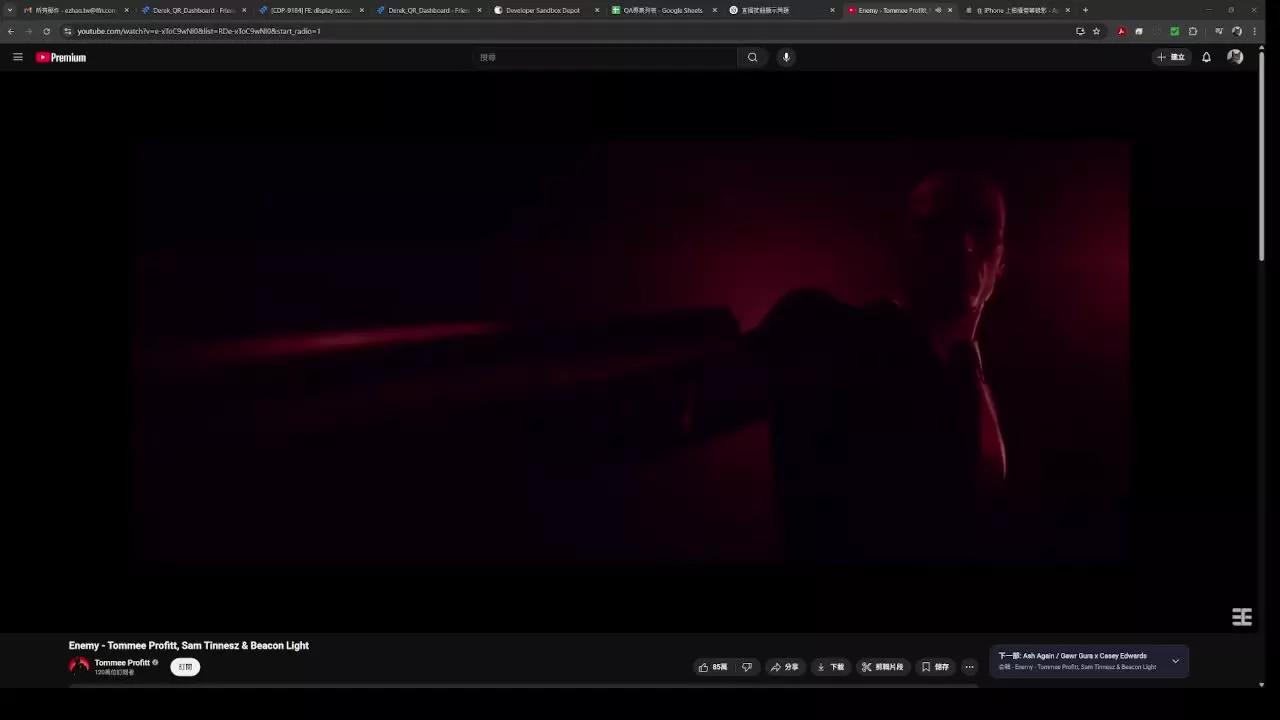Open the YouTube hamburger guide menu
The image size is (1280, 720).
(x=17, y=57)
